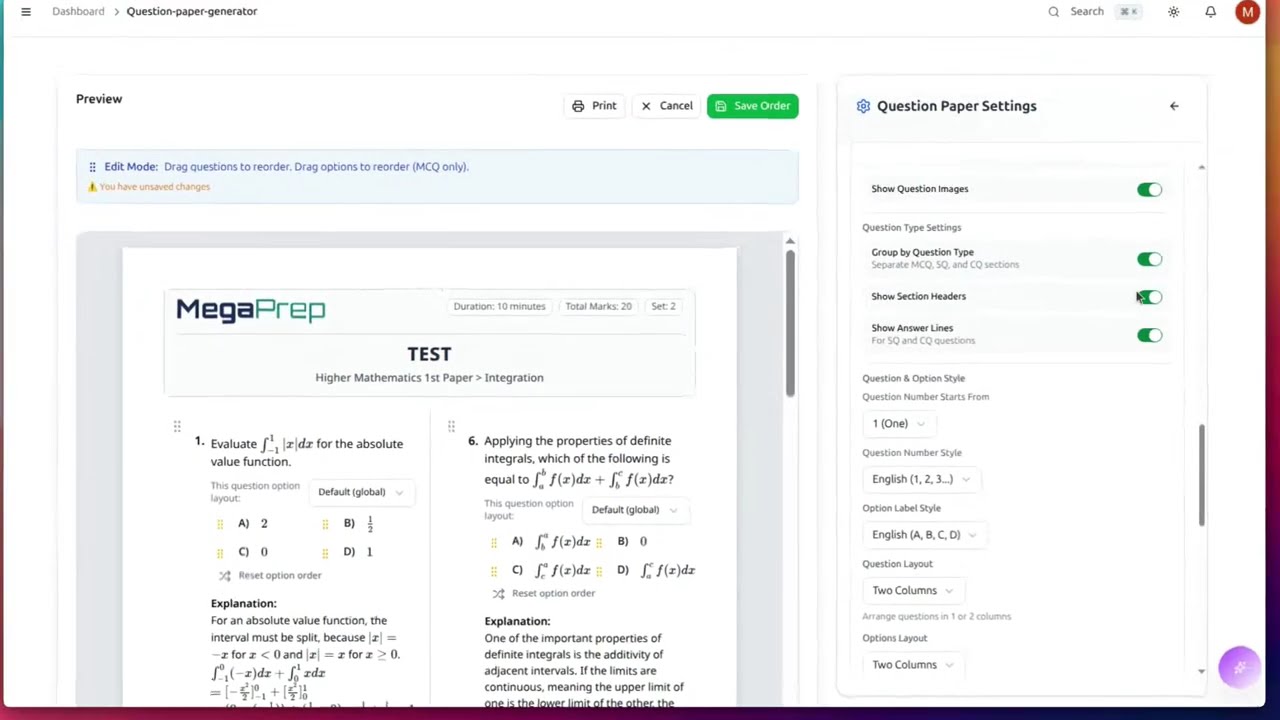Click the Cancel button
The height and width of the screenshot is (720, 1280).
tap(666, 106)
